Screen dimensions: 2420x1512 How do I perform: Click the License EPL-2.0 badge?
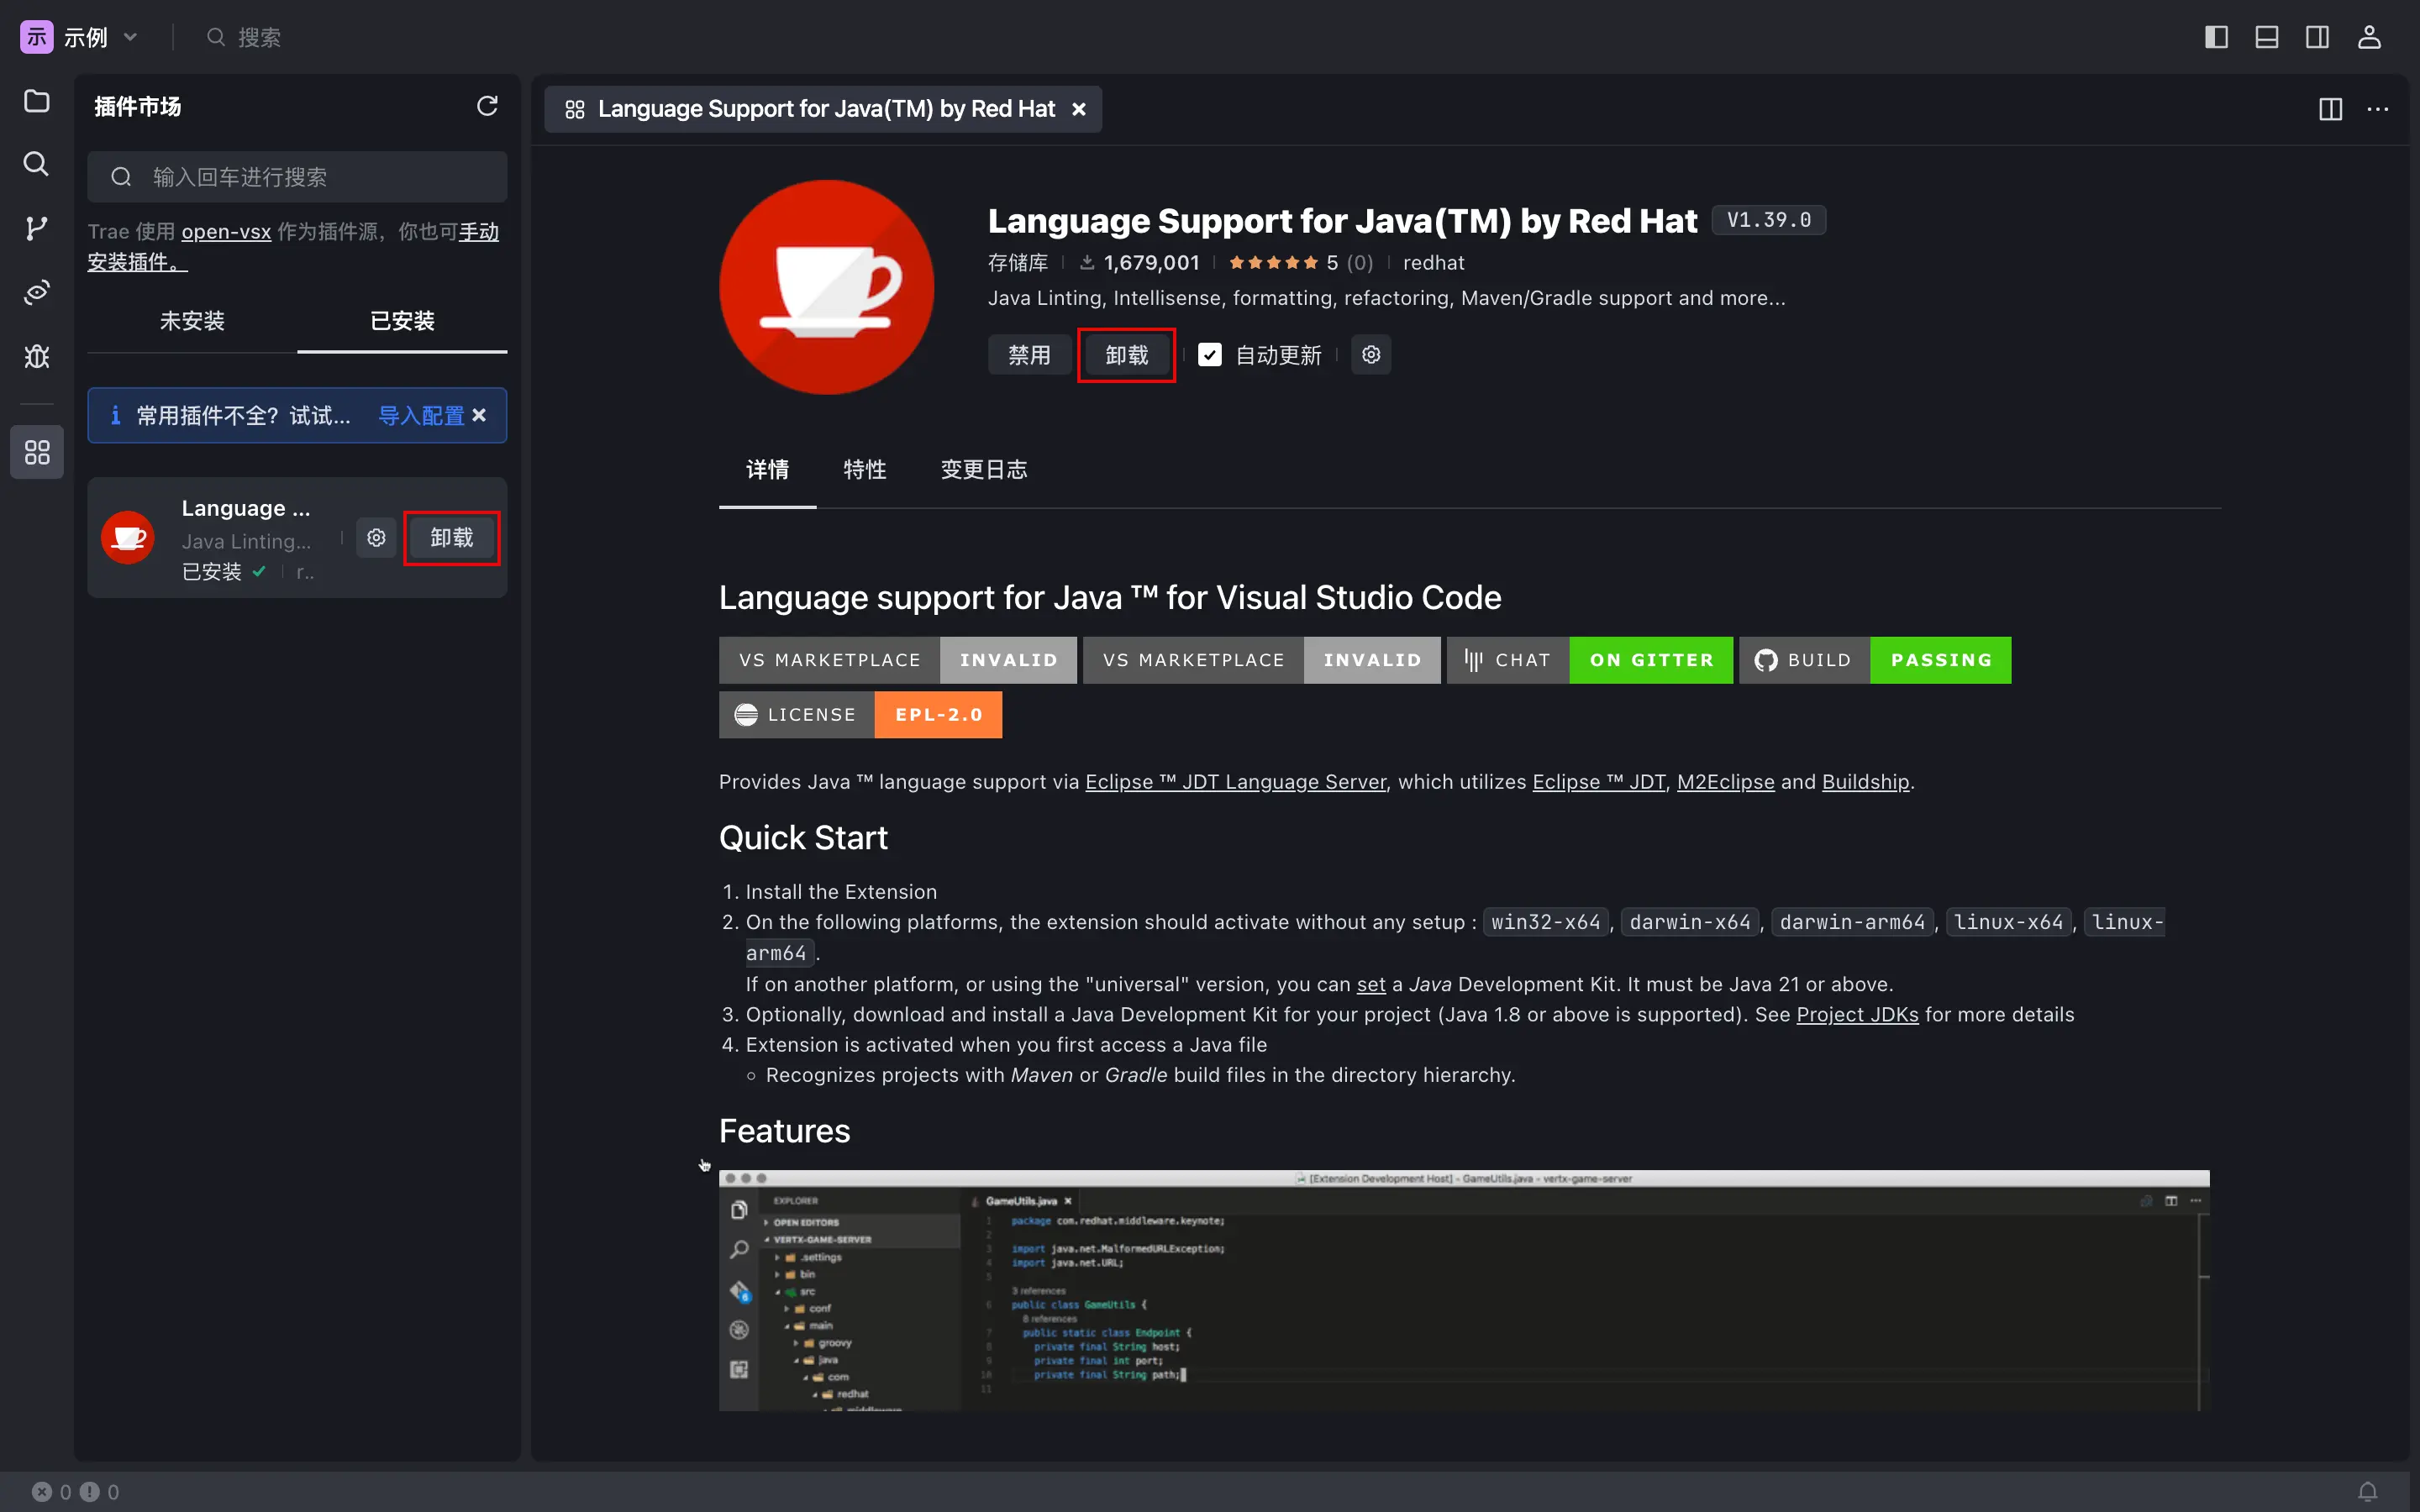860,714
